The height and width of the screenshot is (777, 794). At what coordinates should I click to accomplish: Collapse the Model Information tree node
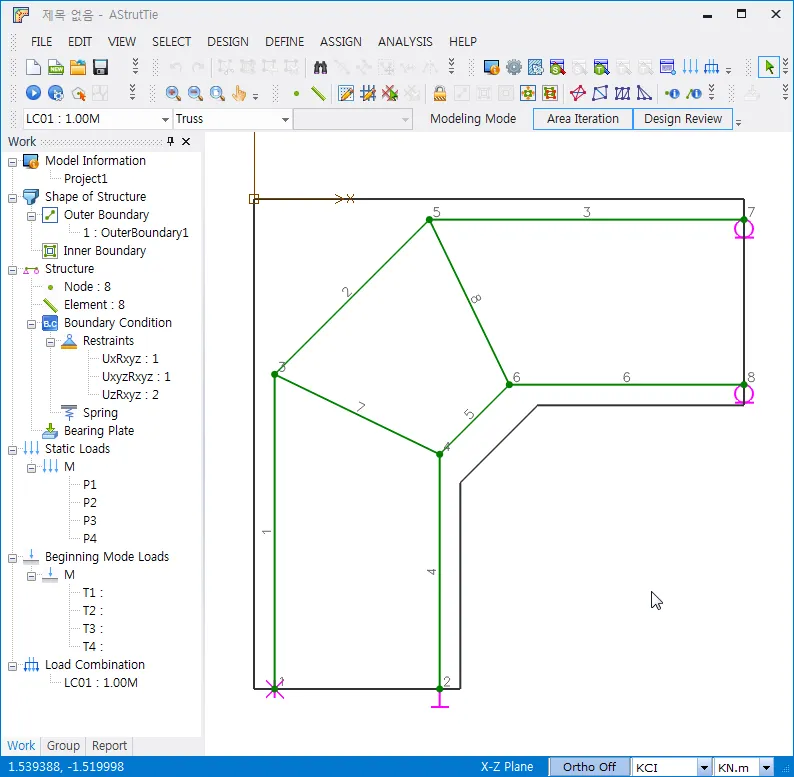coord(12,162)
